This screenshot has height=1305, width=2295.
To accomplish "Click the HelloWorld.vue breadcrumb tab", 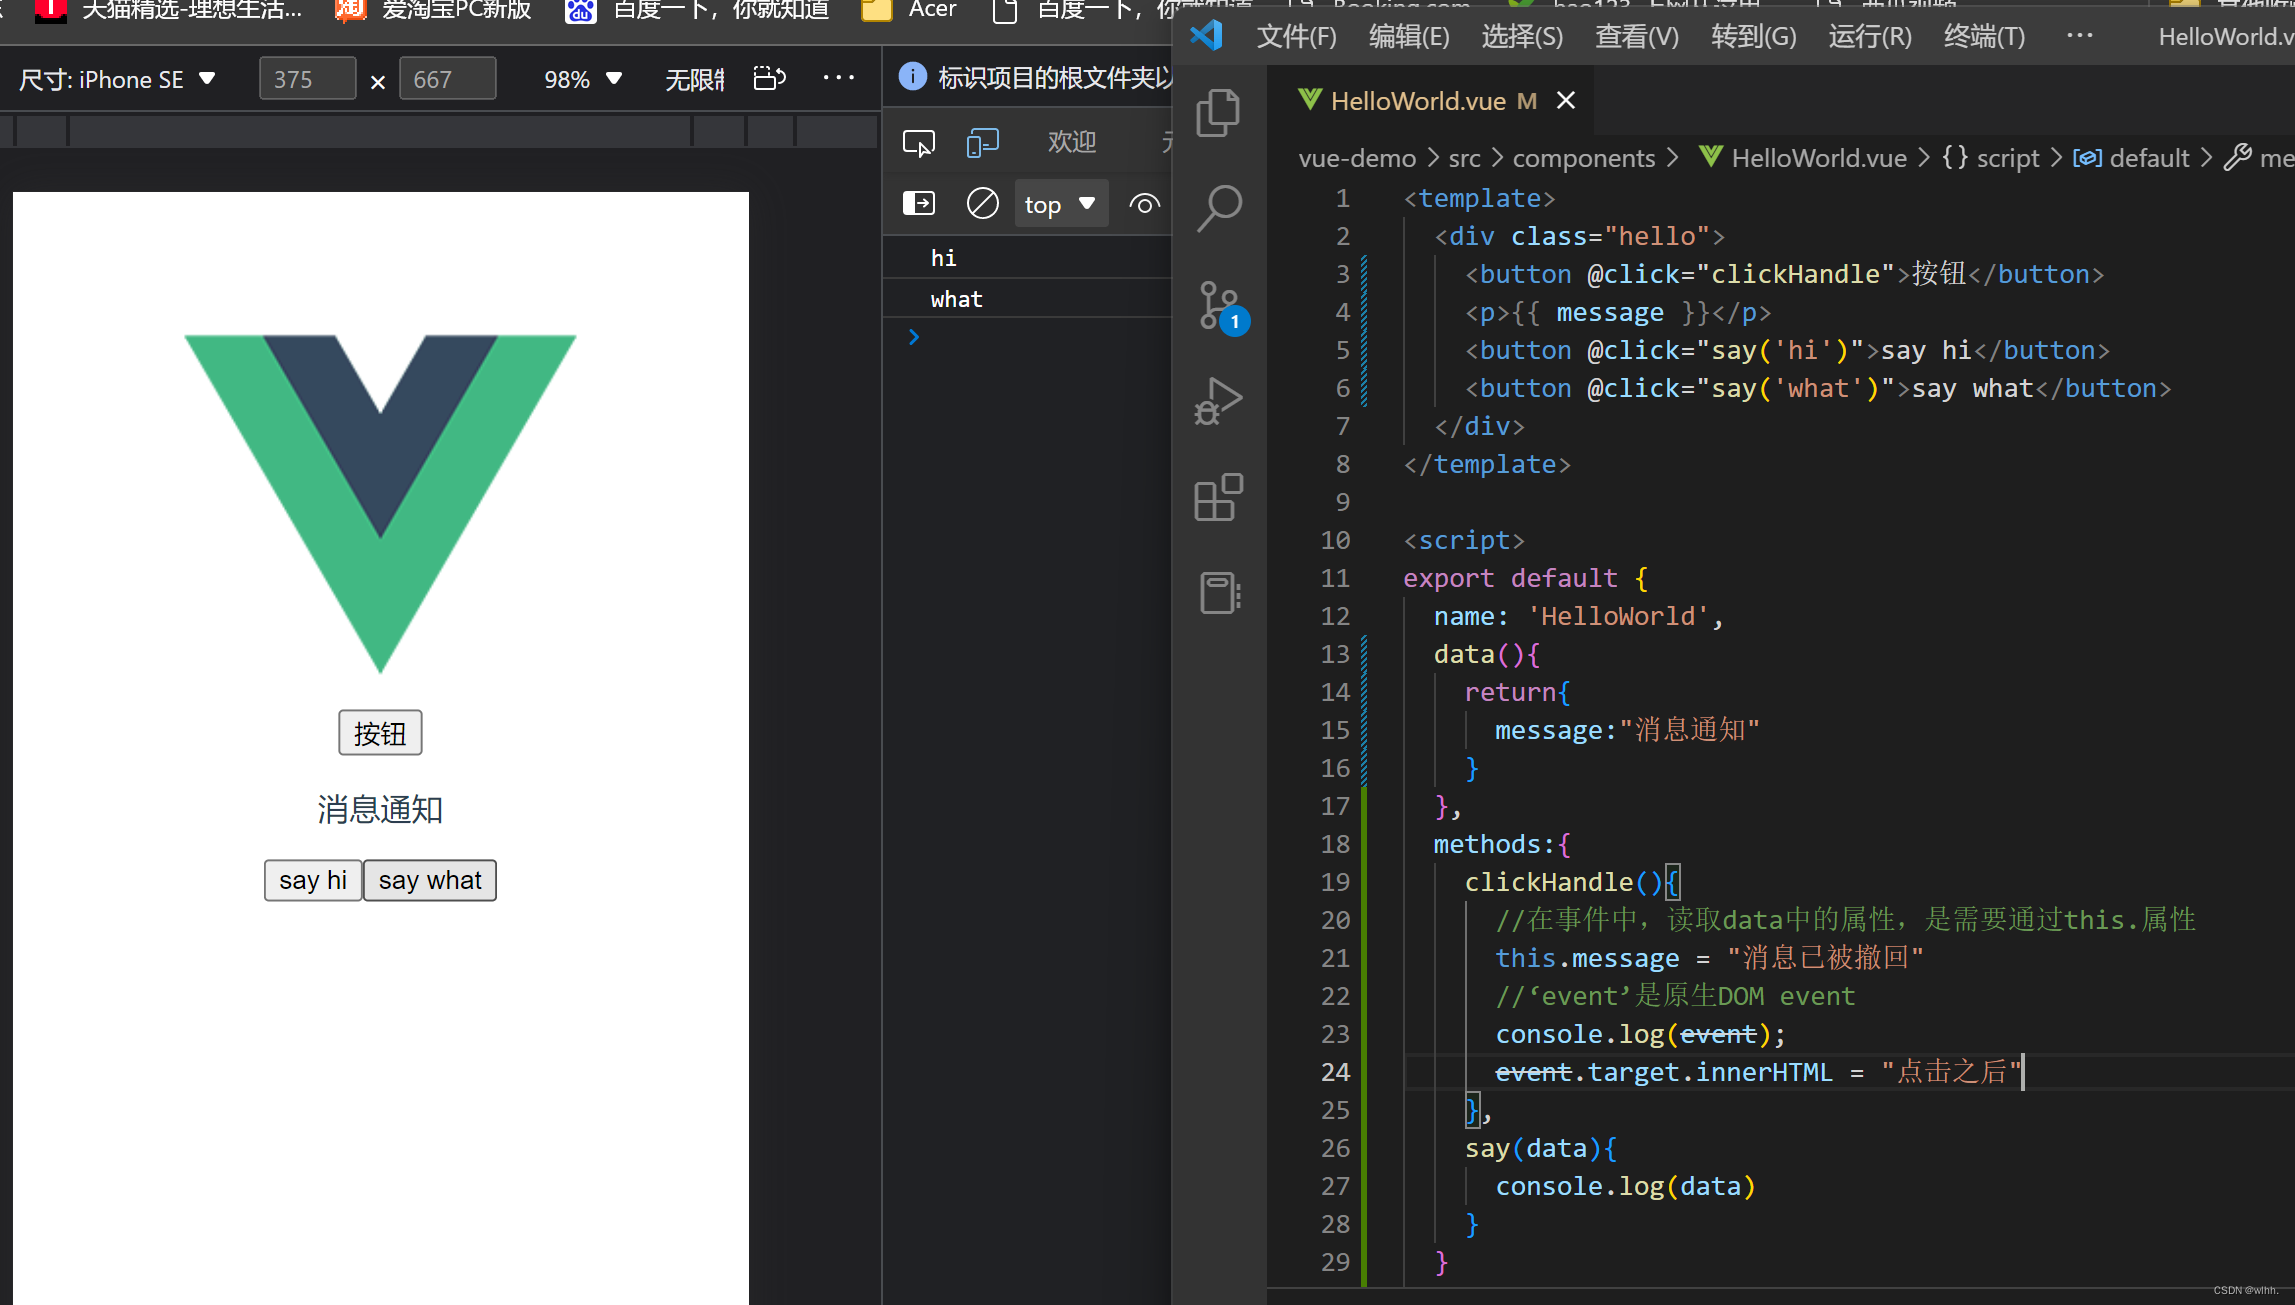I will 1813,156.
